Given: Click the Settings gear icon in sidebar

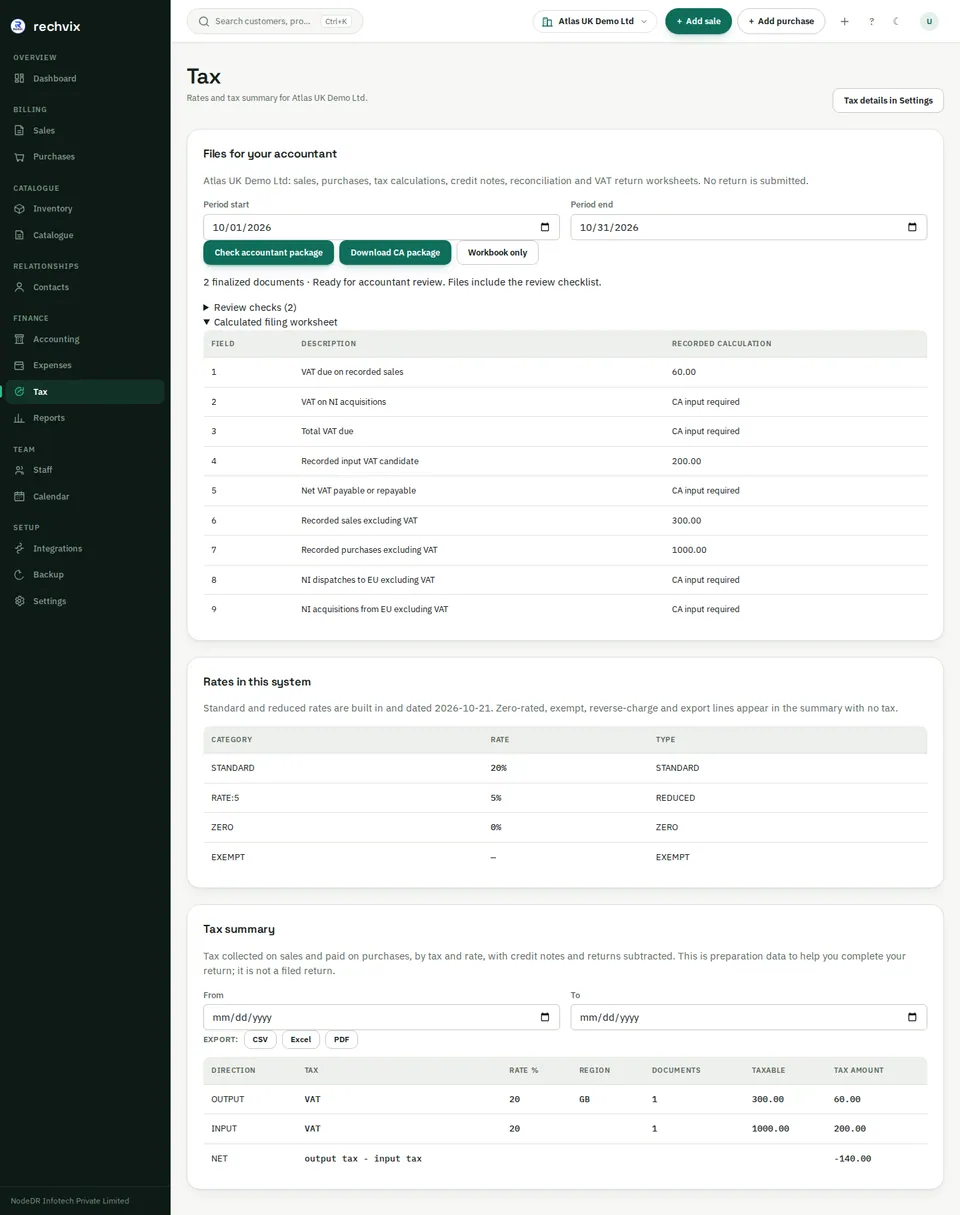Looking at the screenshot, I should 20,601.
